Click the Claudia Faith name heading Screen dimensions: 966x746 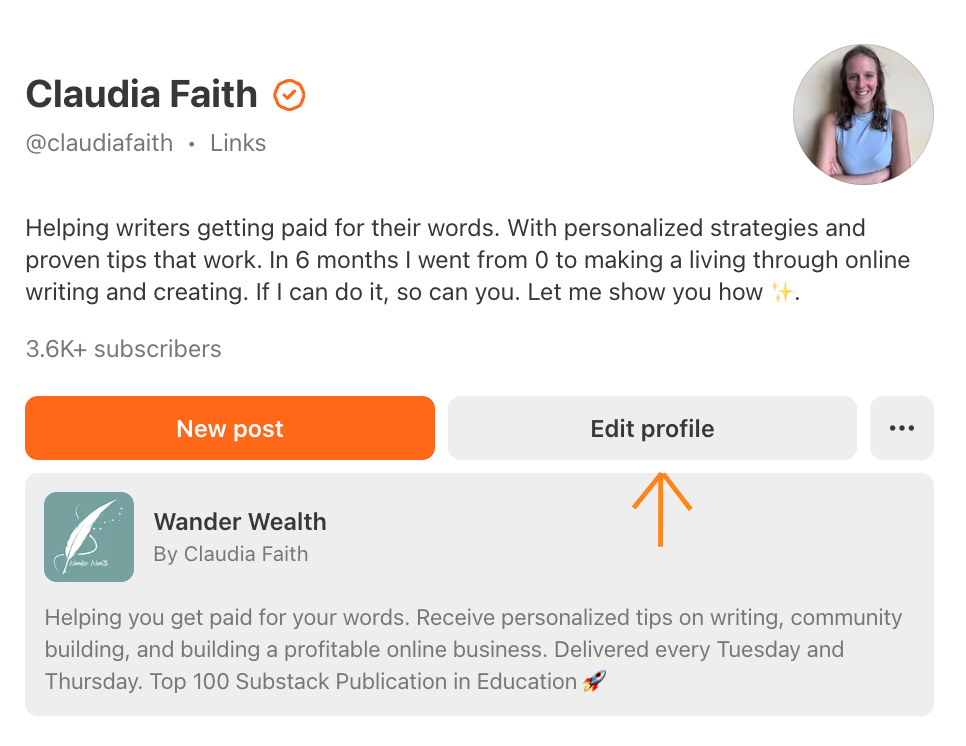click(140, 94)
